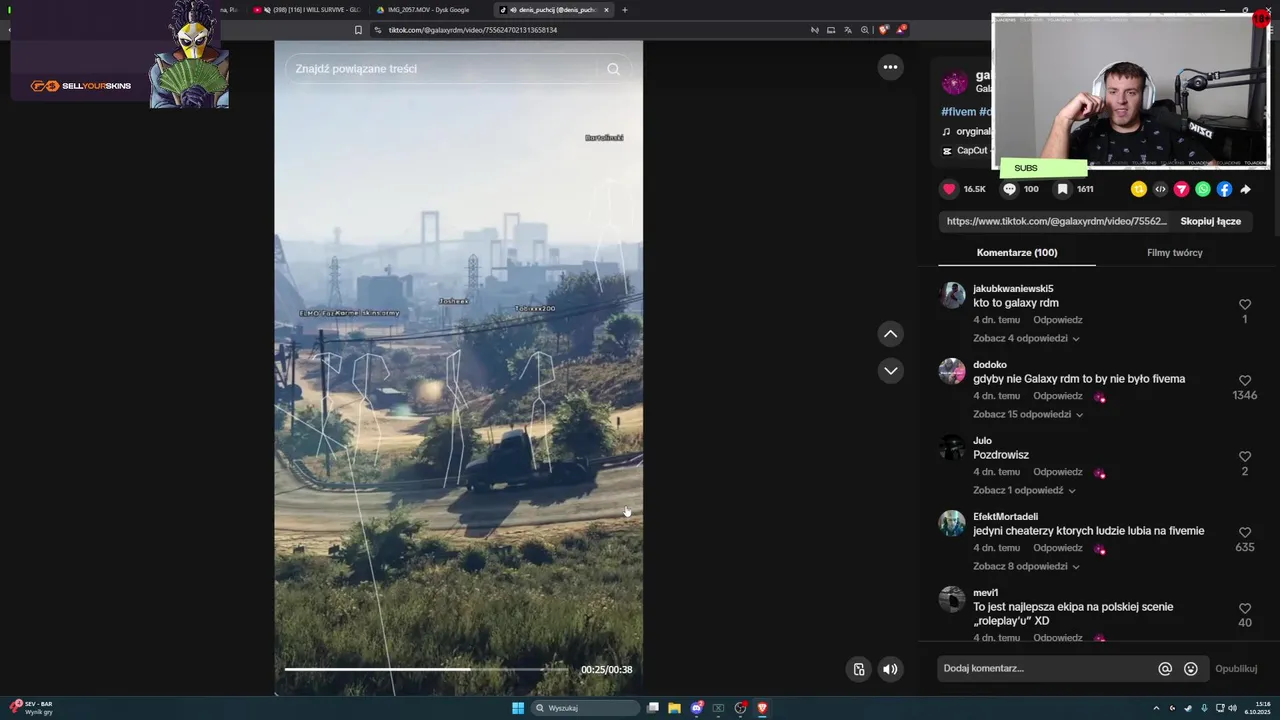
Task: Go to next video with down arrow
Action: point(890,371)
